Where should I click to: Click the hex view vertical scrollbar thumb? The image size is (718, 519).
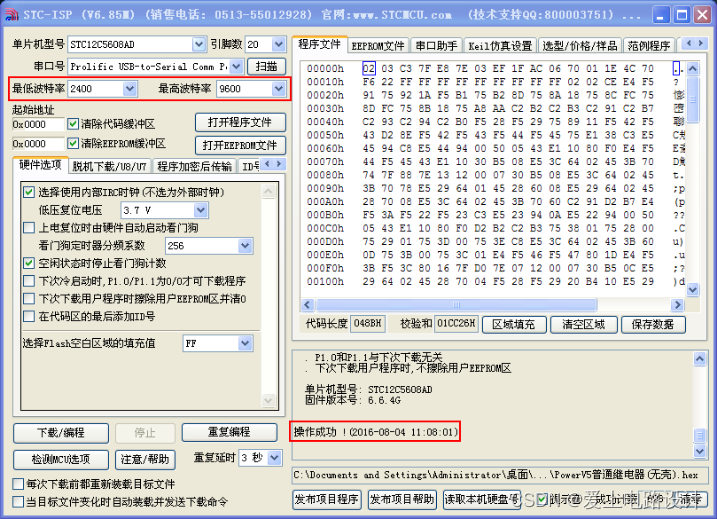tap(693, 99)
